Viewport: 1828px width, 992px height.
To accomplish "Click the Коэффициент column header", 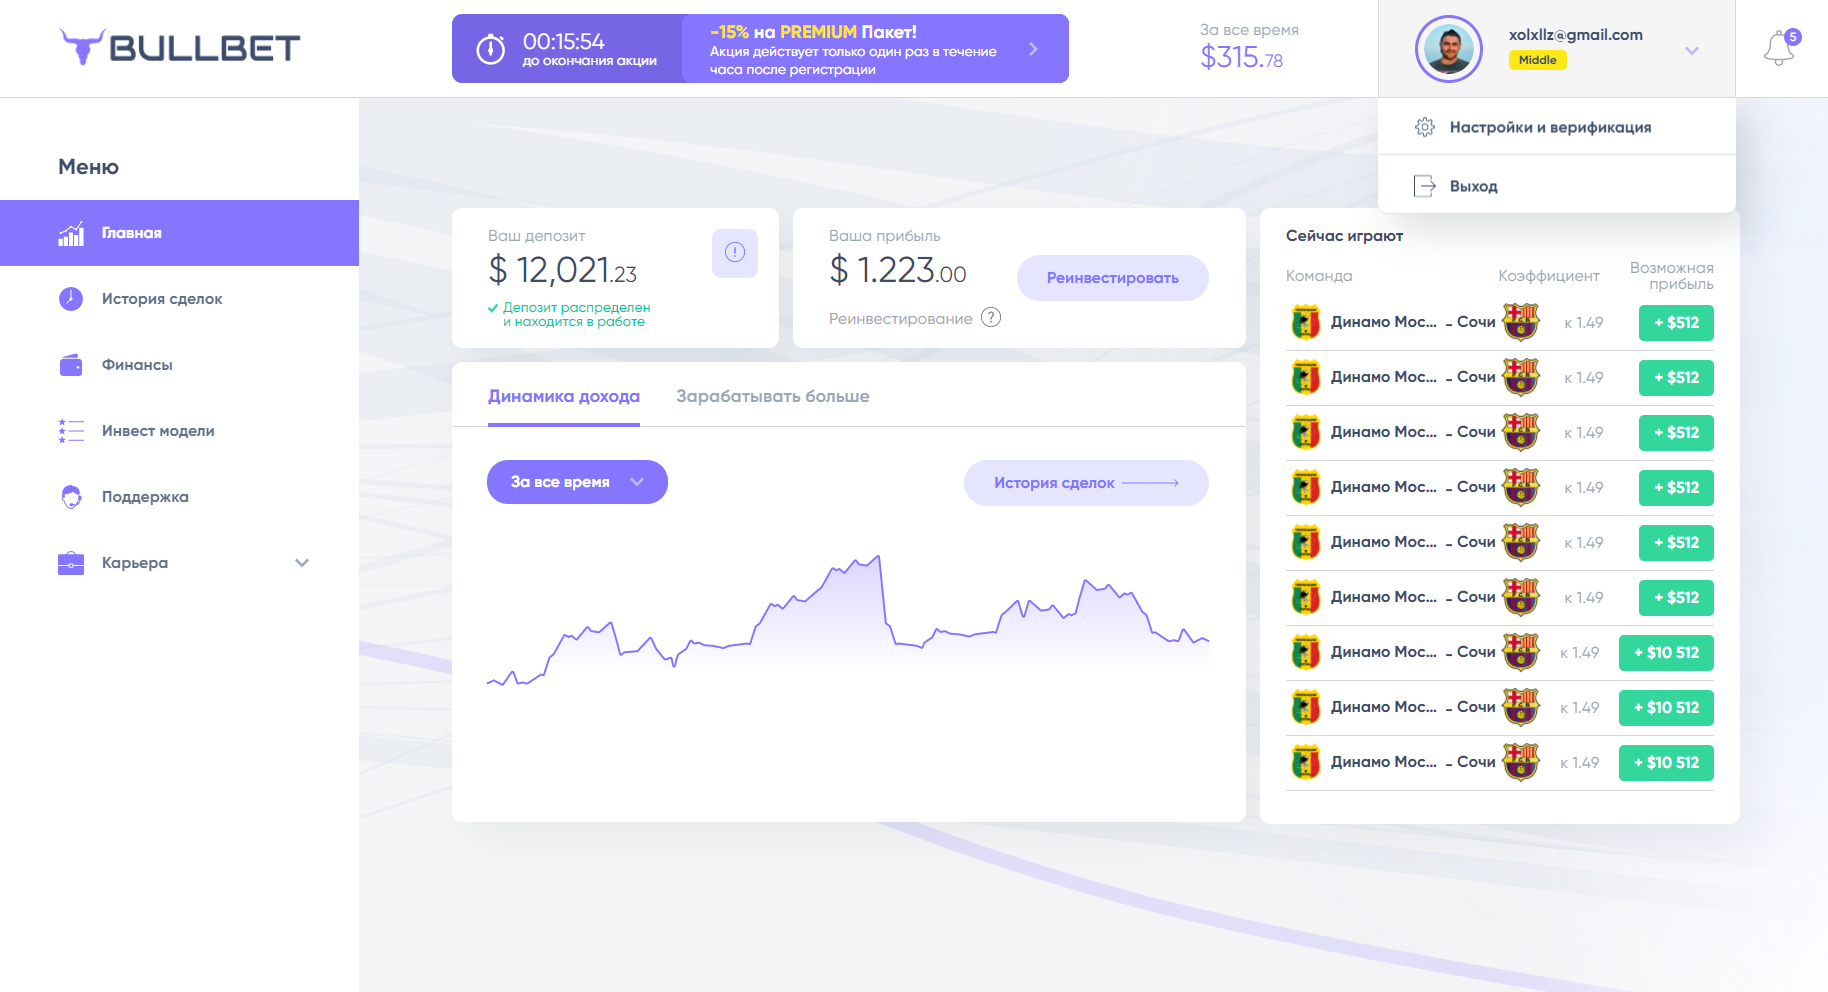I will (1549, 276).
